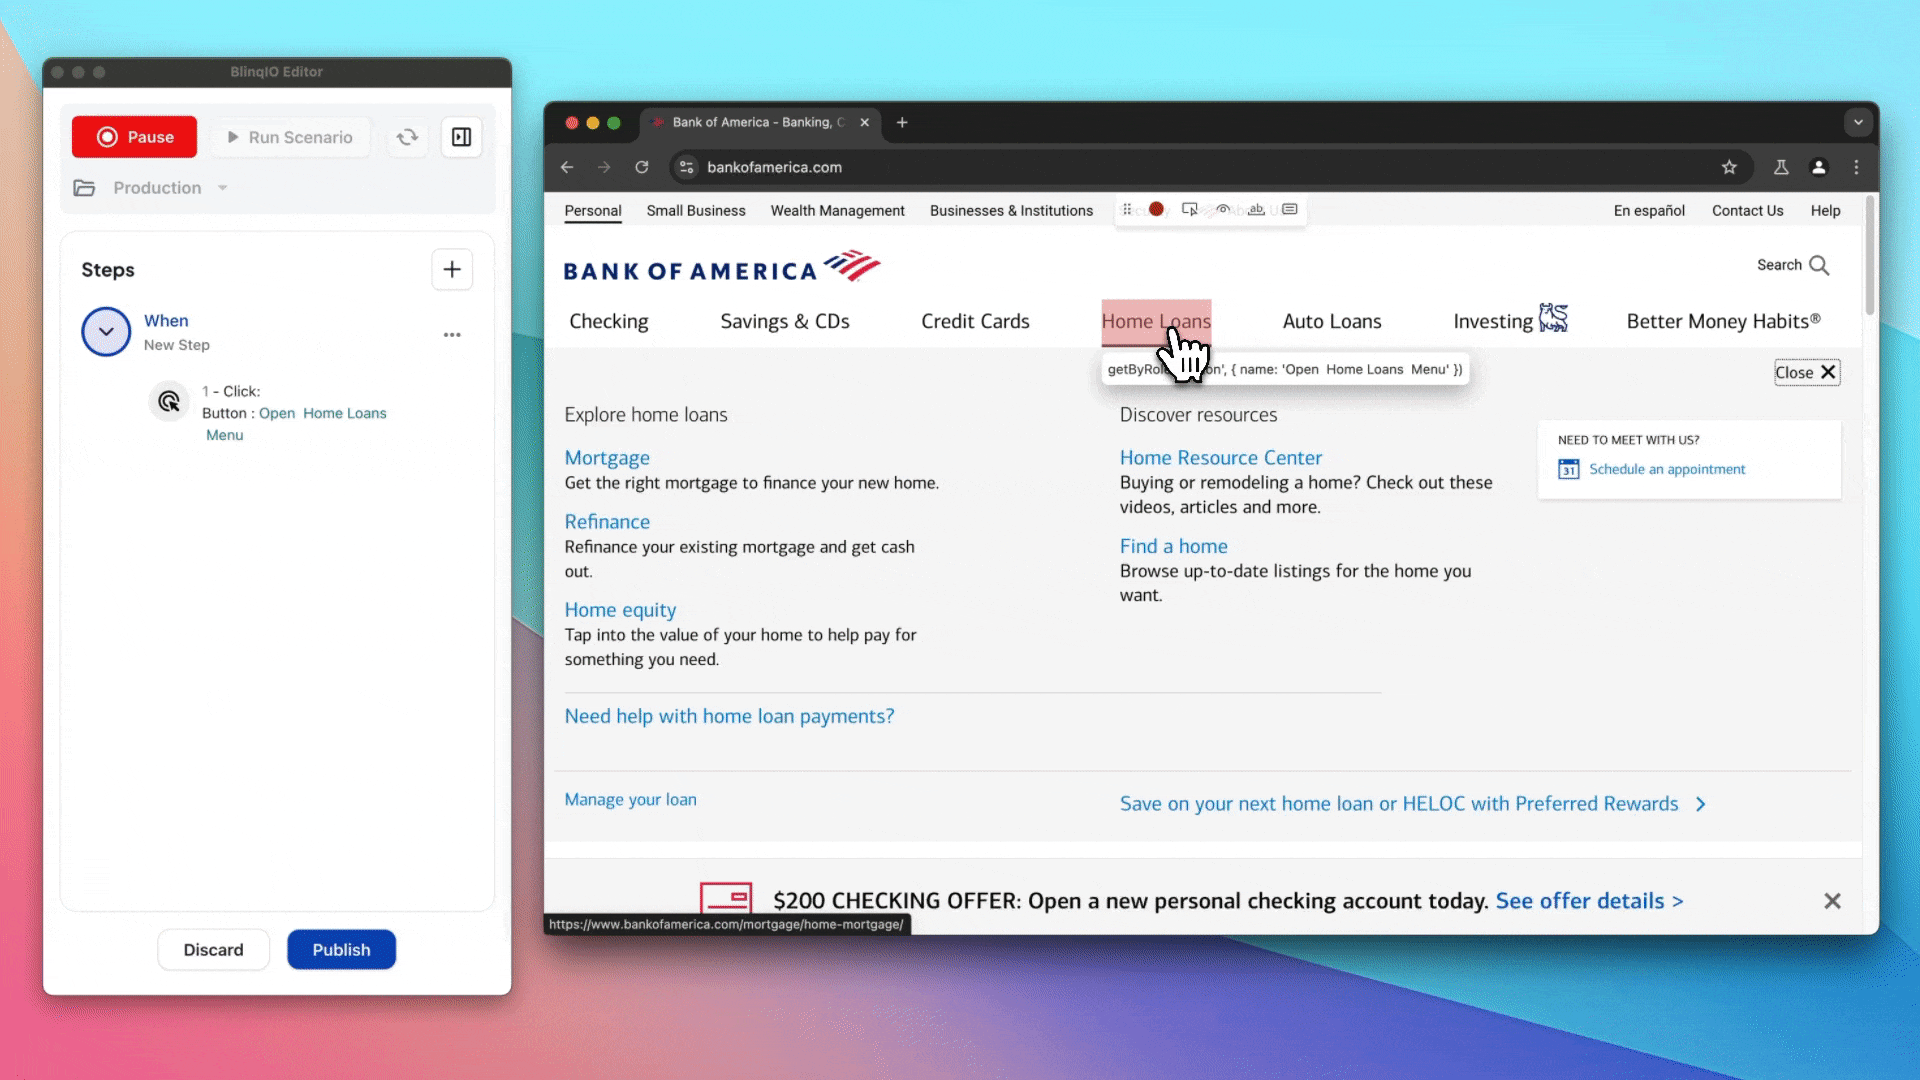The width and height of the screenshot is (1920, 1080).
Task: Toggle the side panel layout icon
Action: click(x=461, y=137)
